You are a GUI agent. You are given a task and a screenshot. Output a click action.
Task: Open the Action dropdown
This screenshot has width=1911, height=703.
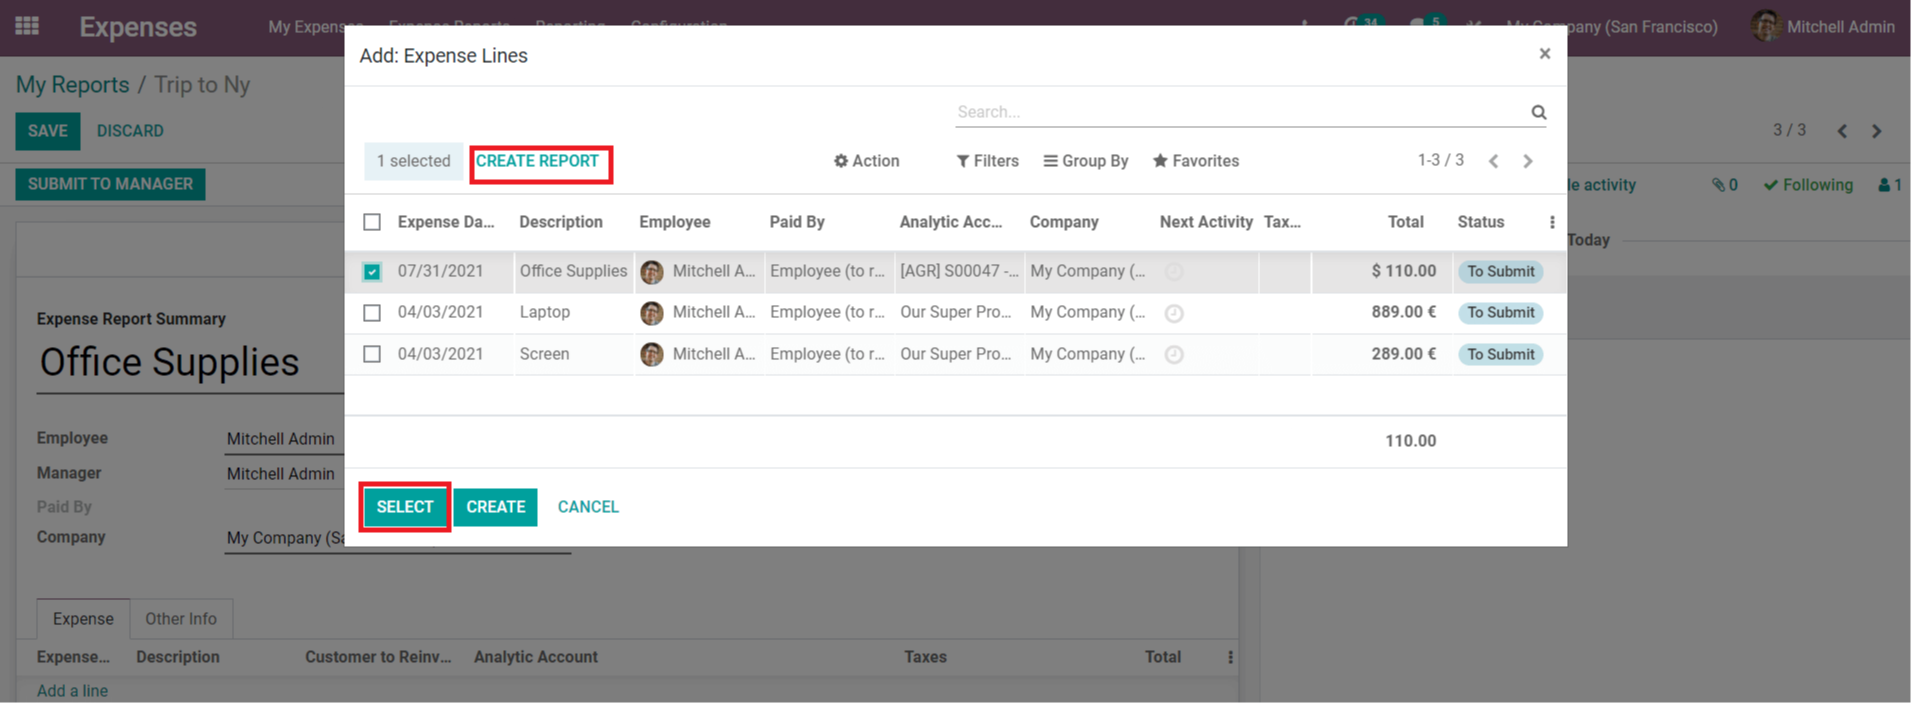click(x=867, y=161)
